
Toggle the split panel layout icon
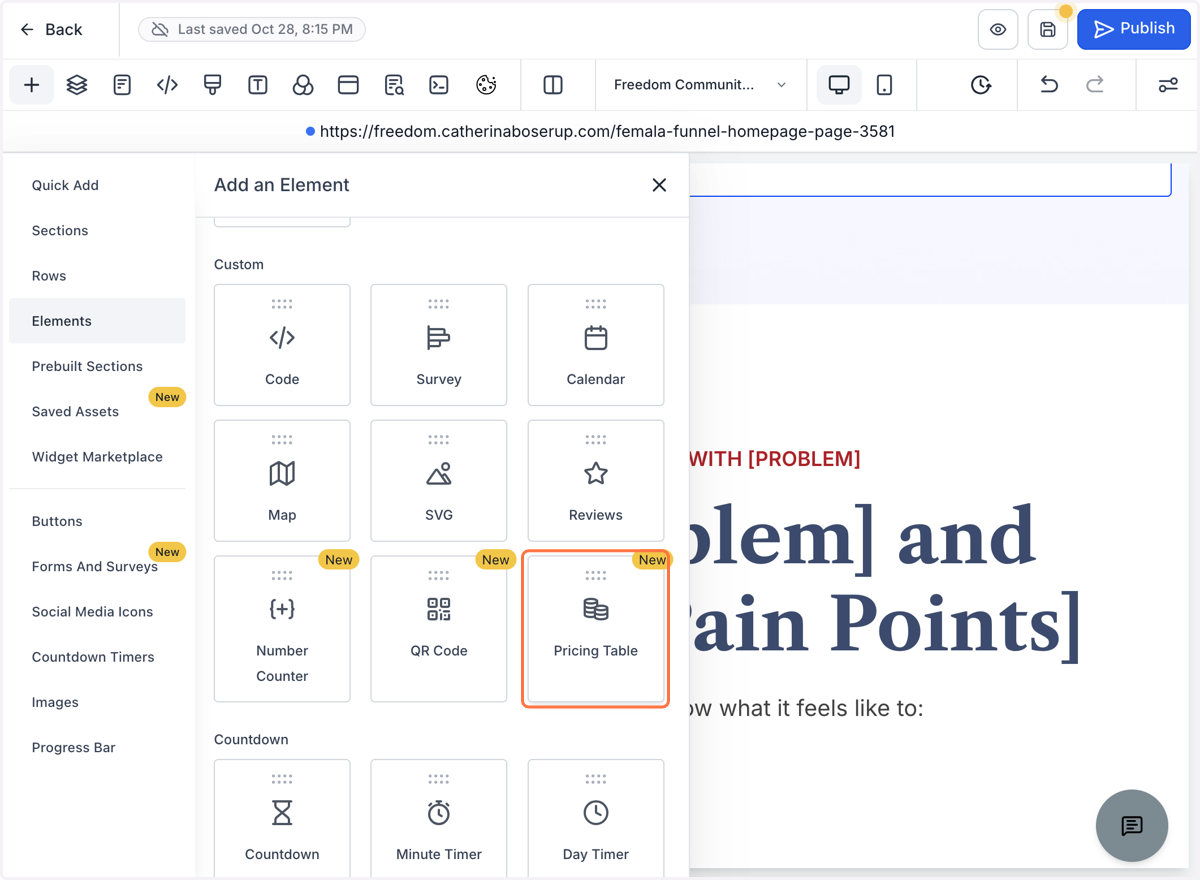[553, 85]
